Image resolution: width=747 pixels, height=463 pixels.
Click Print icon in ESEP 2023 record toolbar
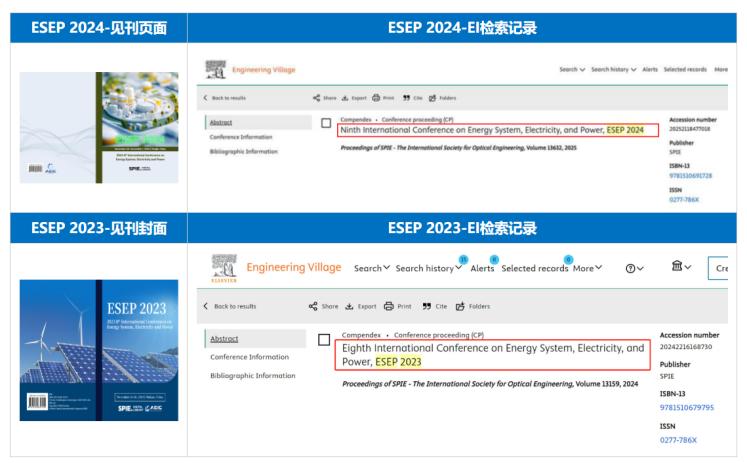(x=390, y=306)
